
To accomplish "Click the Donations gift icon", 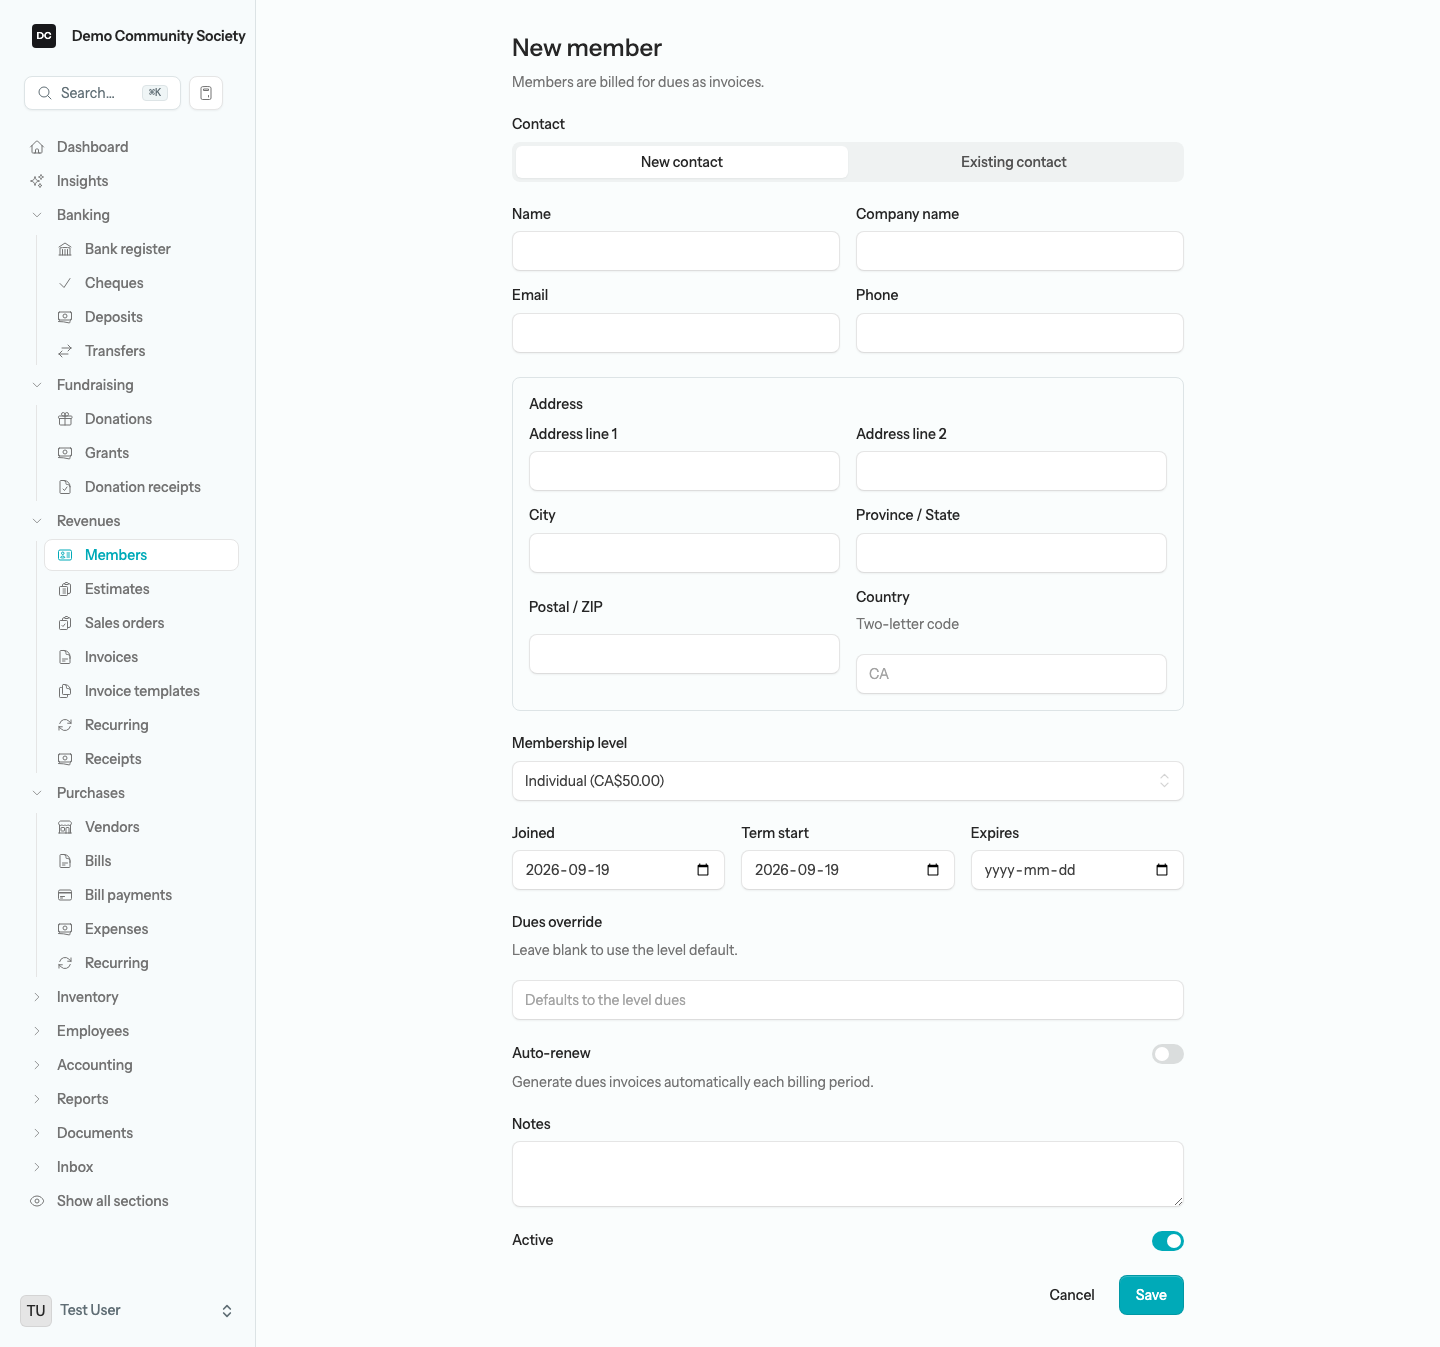I will tap(65, 419).
